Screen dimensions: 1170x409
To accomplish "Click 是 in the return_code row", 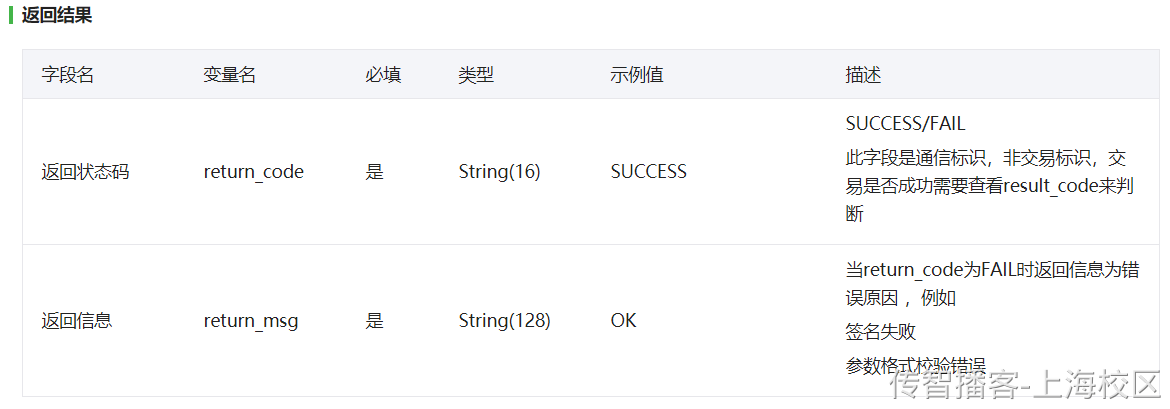I will (x=375, y=172).
